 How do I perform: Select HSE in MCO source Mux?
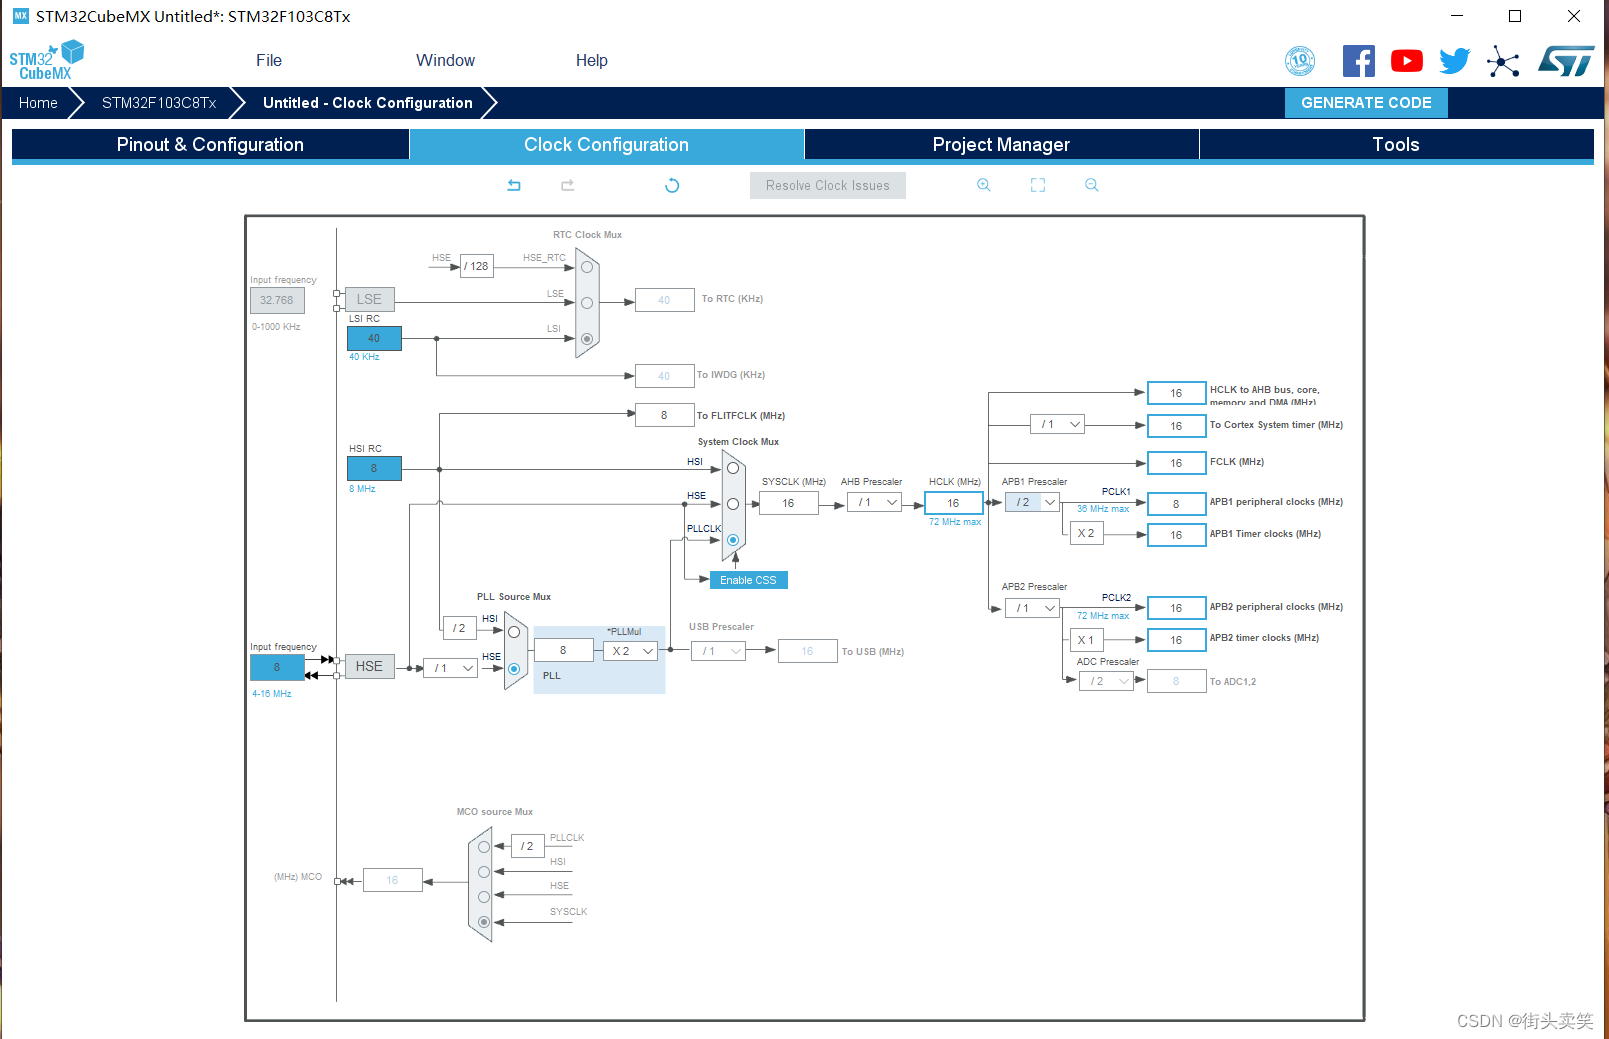coord(484,897)
